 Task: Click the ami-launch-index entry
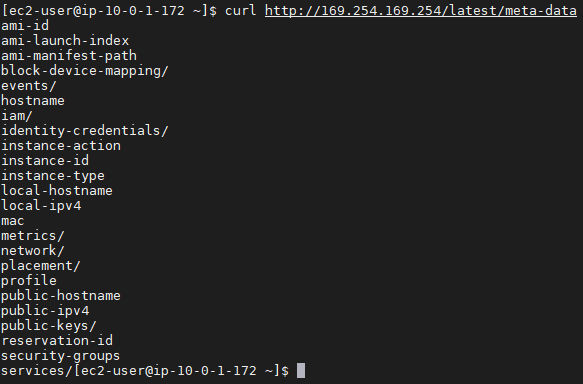65,41
